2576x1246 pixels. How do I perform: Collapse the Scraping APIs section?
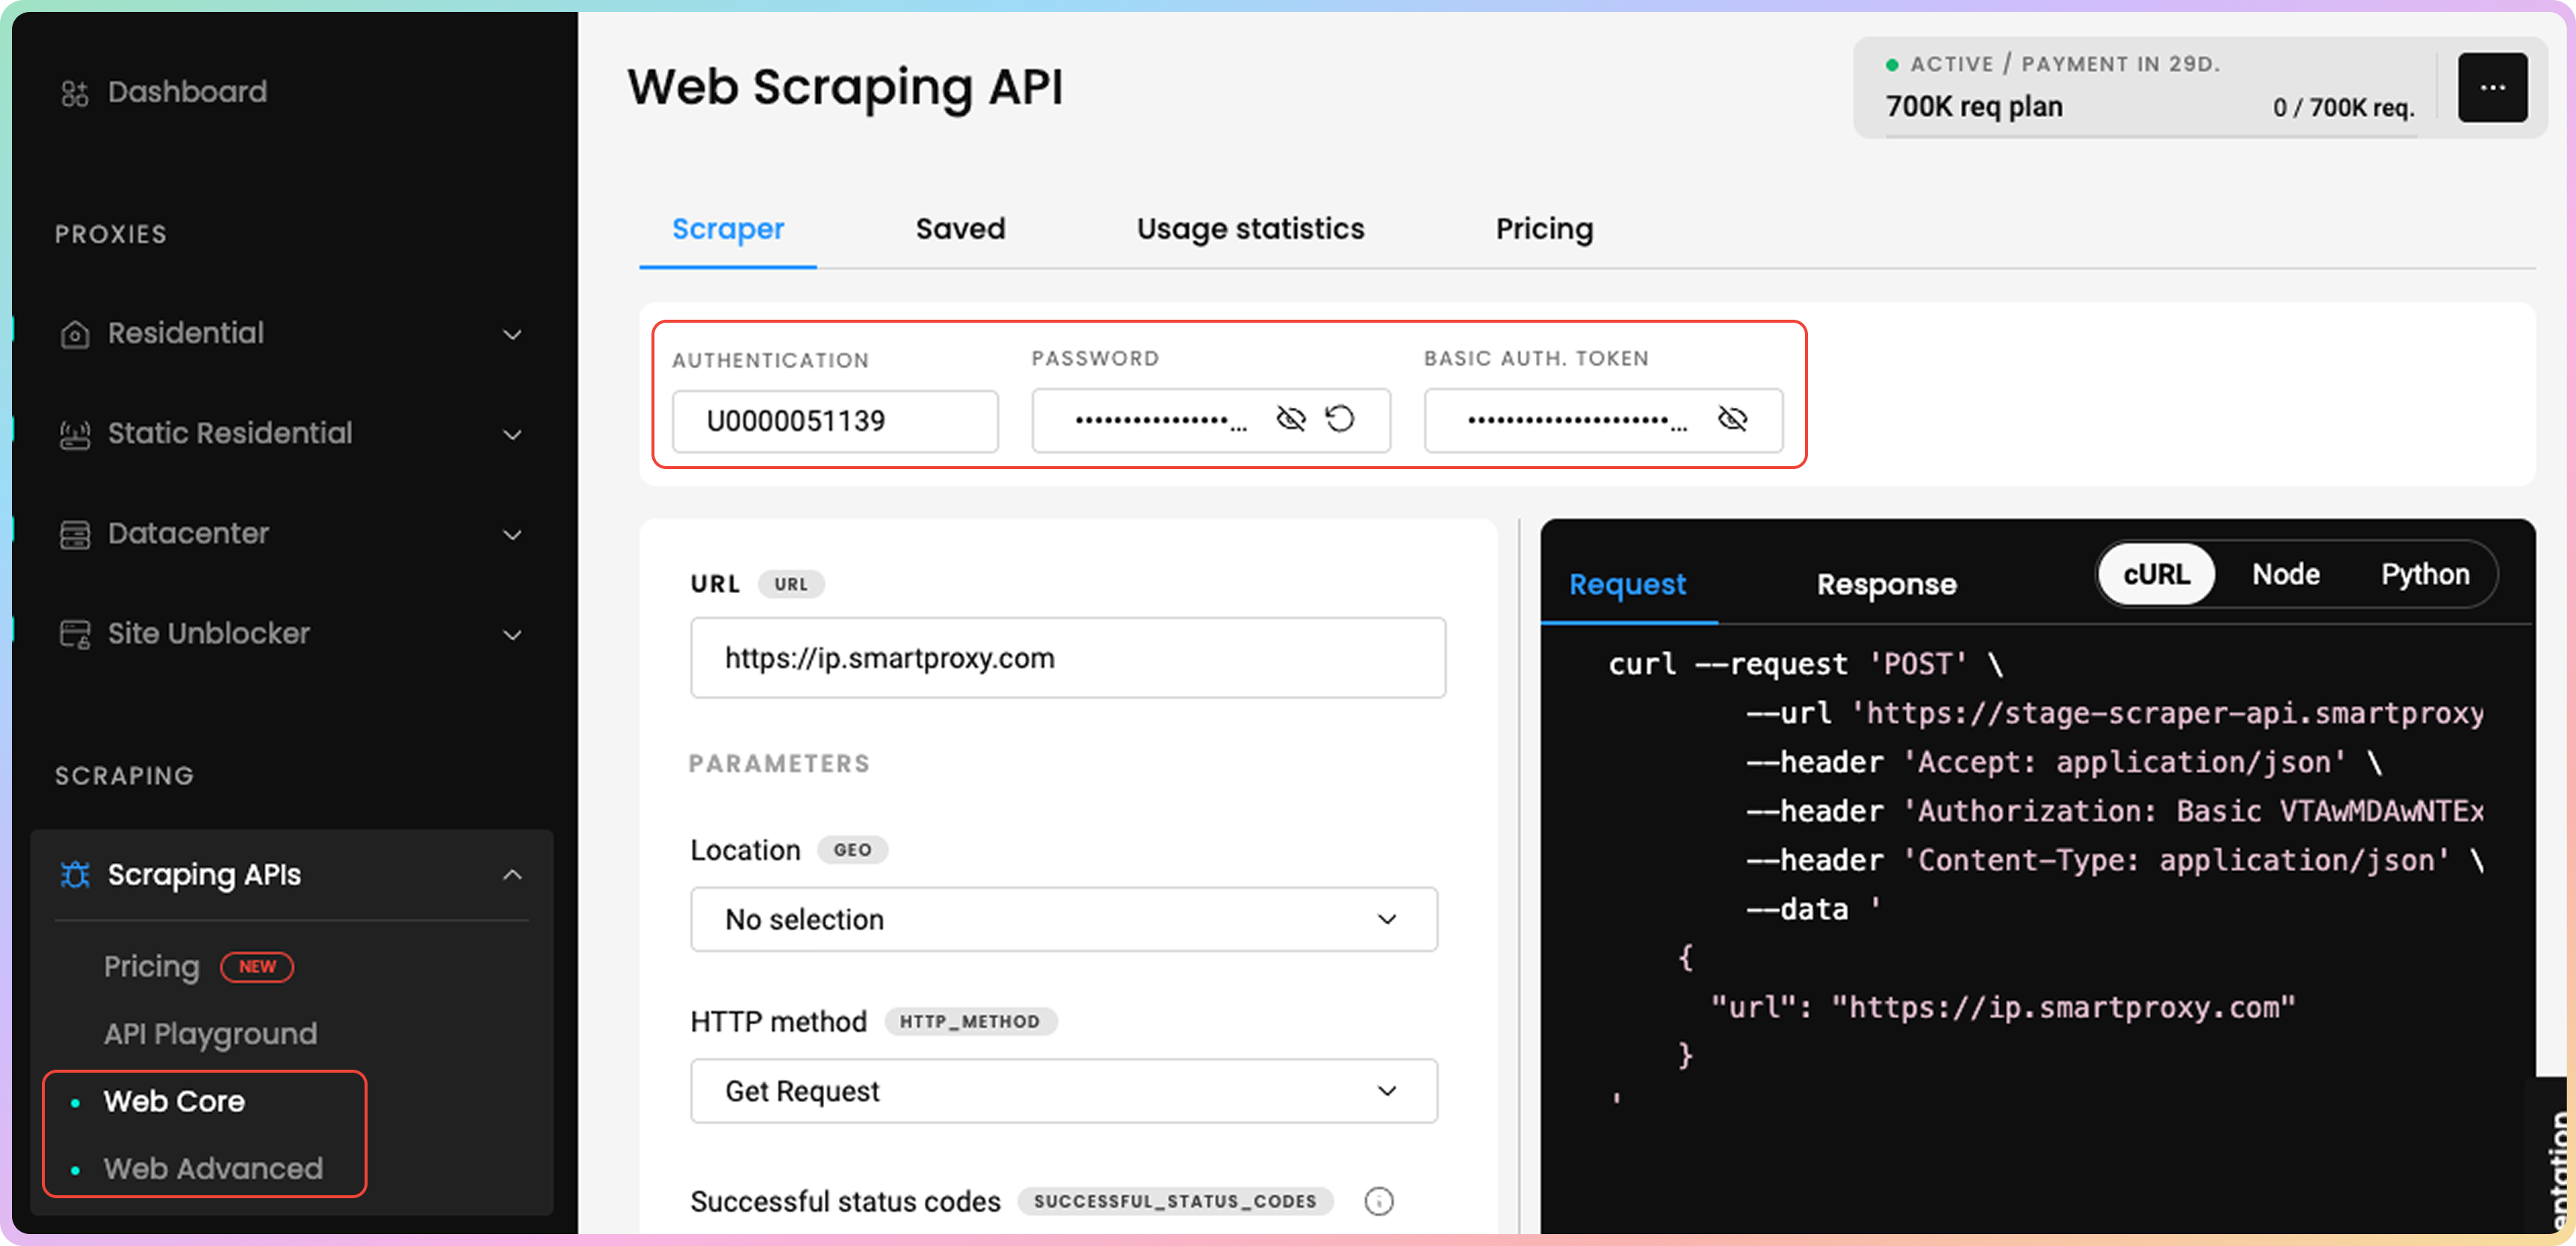(x=512, y=875)
